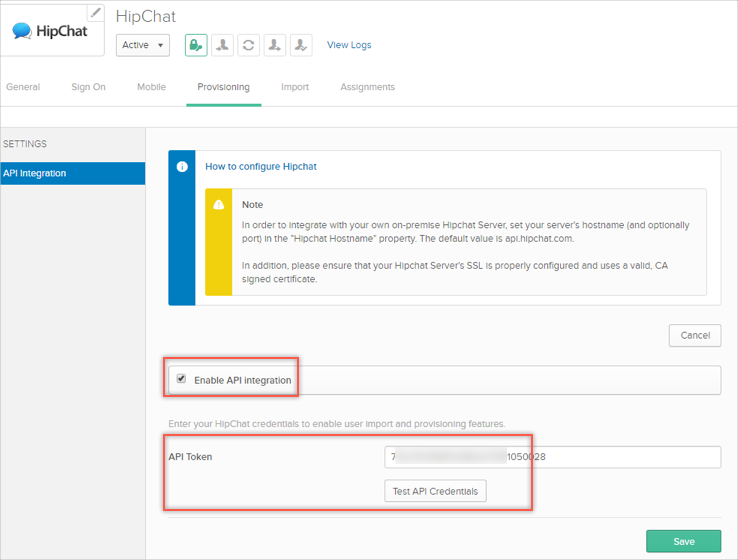
Task: Open the View Logs link
Action: click(349, 45)
